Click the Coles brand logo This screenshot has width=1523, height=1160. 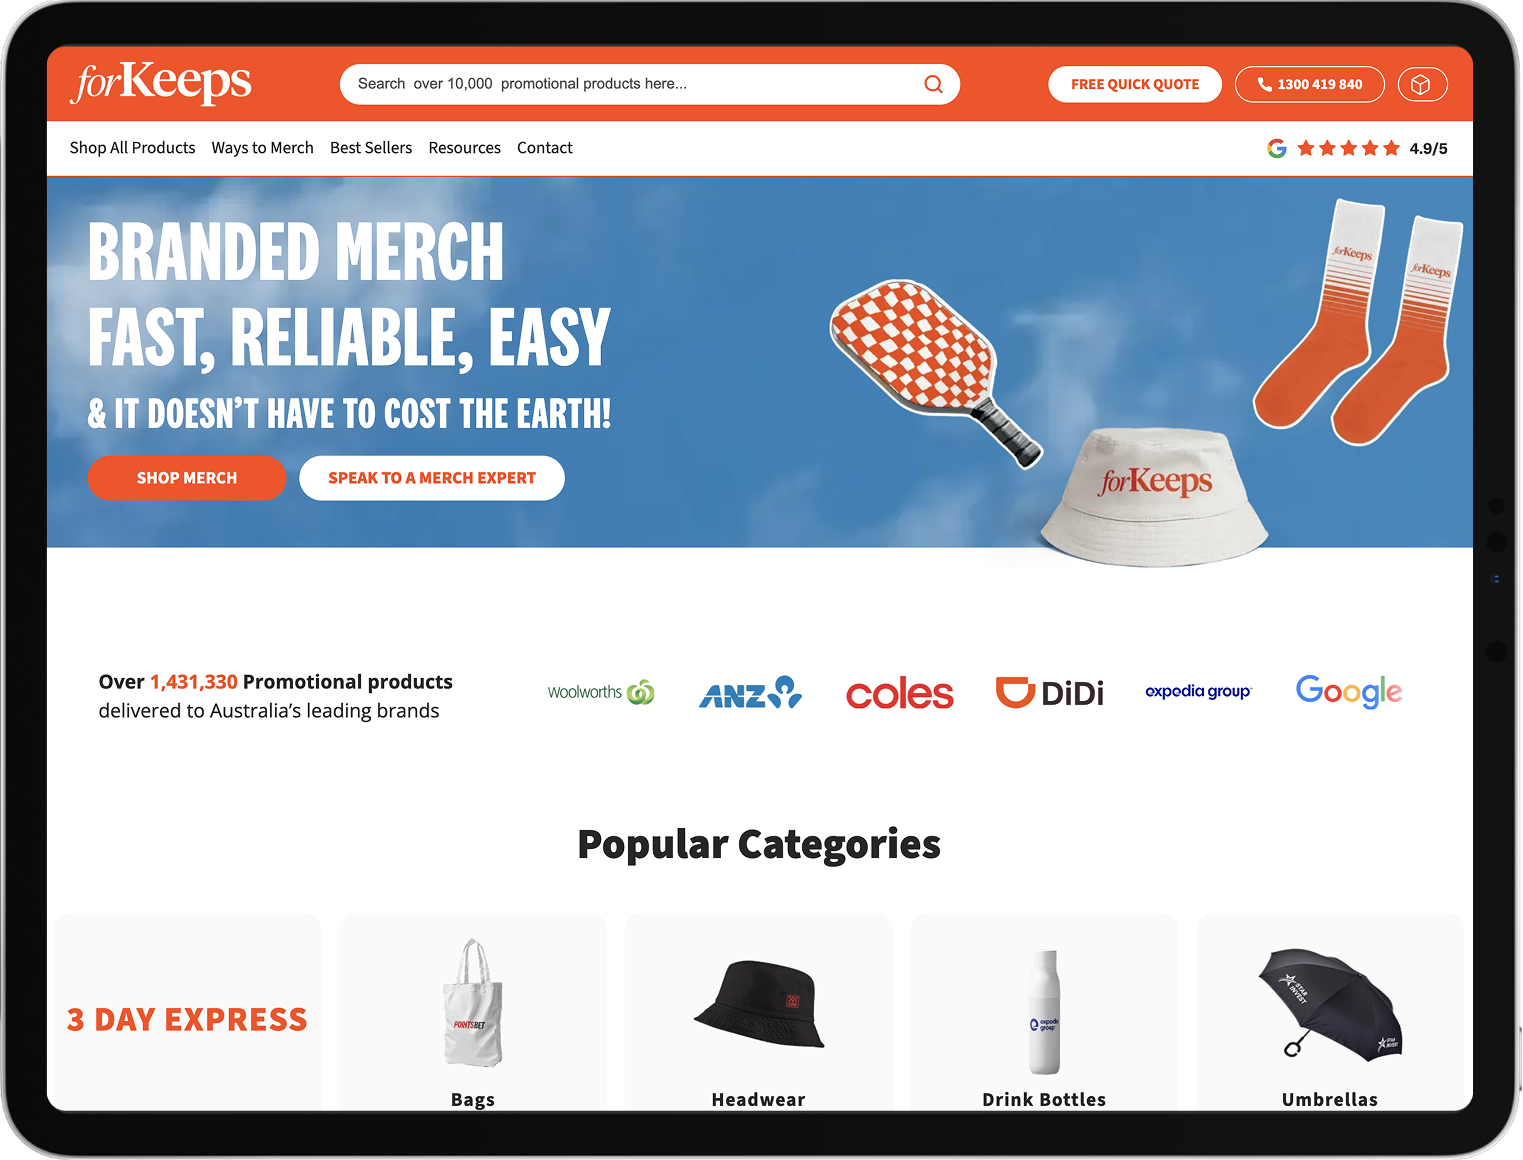tap(899, 693)
